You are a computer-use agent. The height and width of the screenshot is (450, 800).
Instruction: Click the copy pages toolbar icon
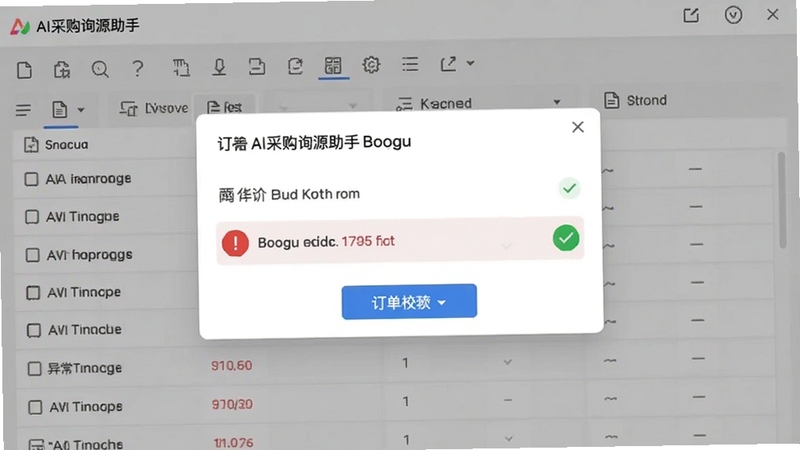pyautogui.click(x=181, y=68)
